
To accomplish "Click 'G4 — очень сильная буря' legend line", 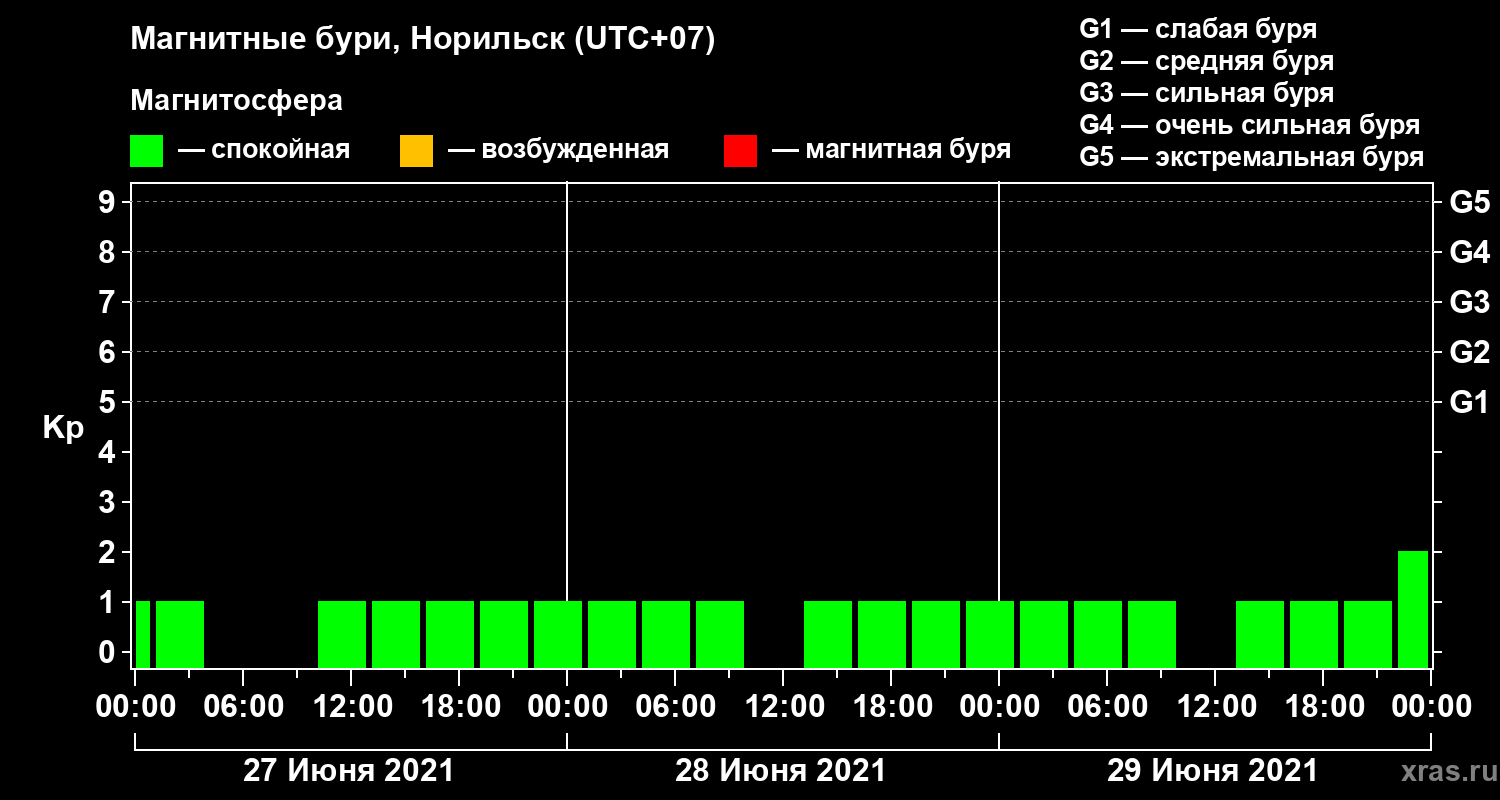I will (x=1250, y=125).
